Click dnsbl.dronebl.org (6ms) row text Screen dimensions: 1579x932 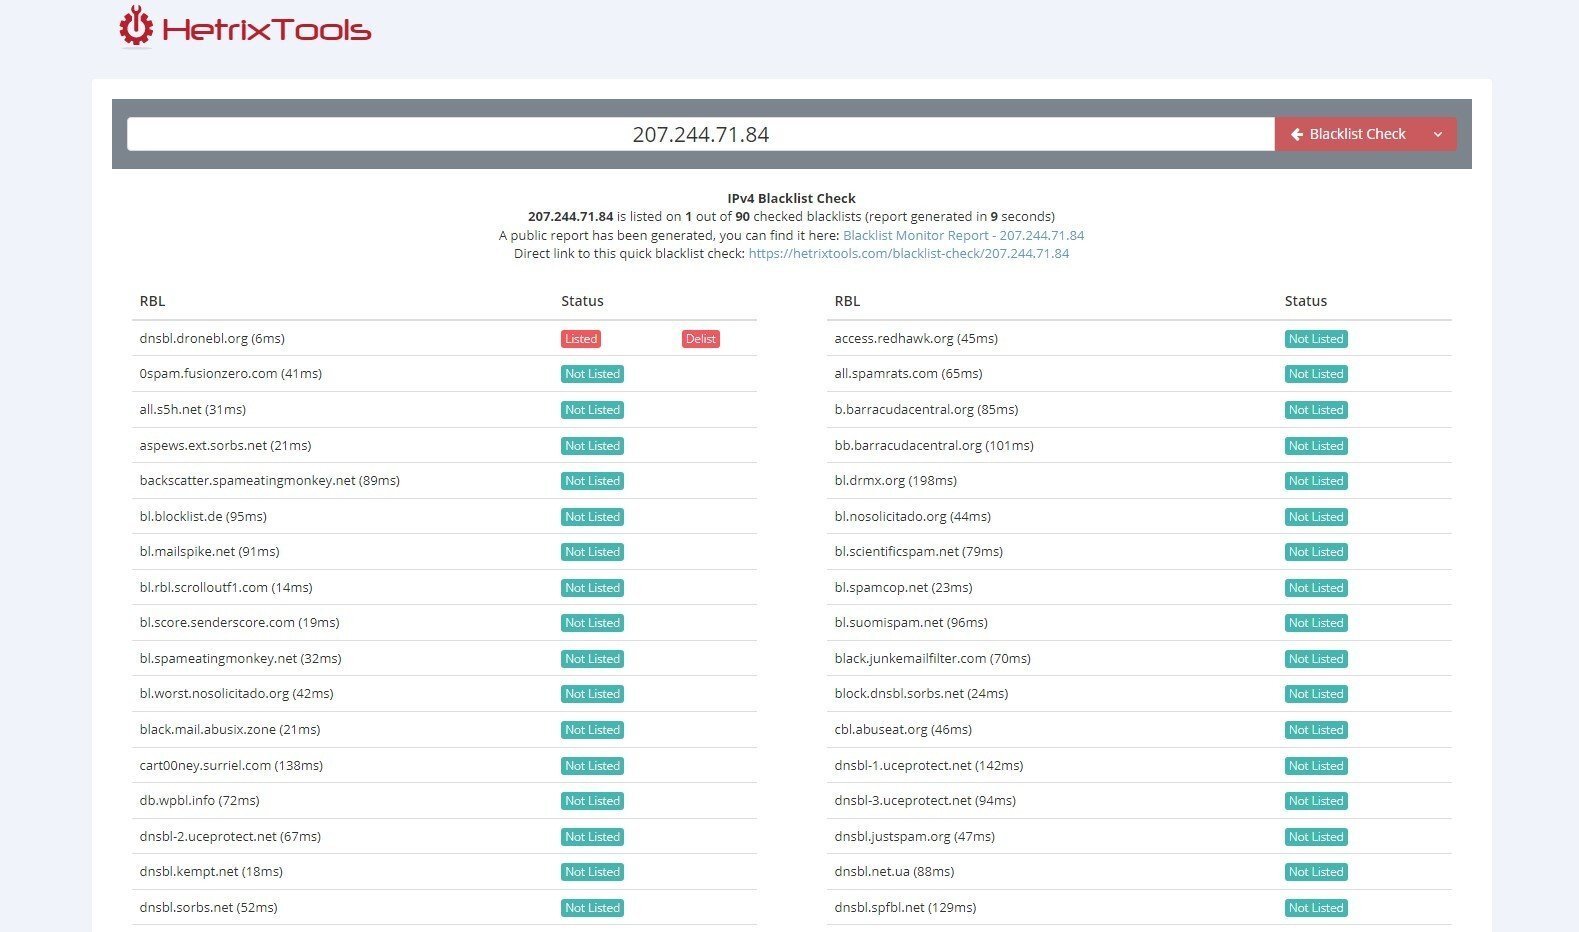212,338
